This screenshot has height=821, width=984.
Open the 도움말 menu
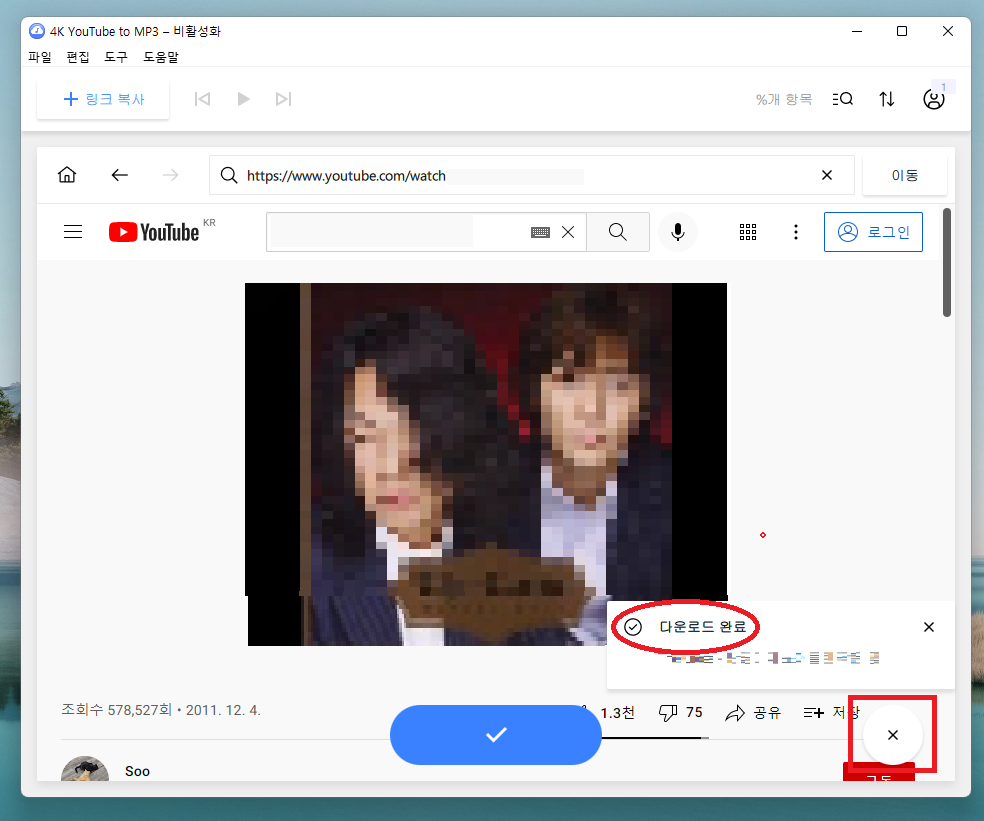pyautogui.click(x=161, y=57)
